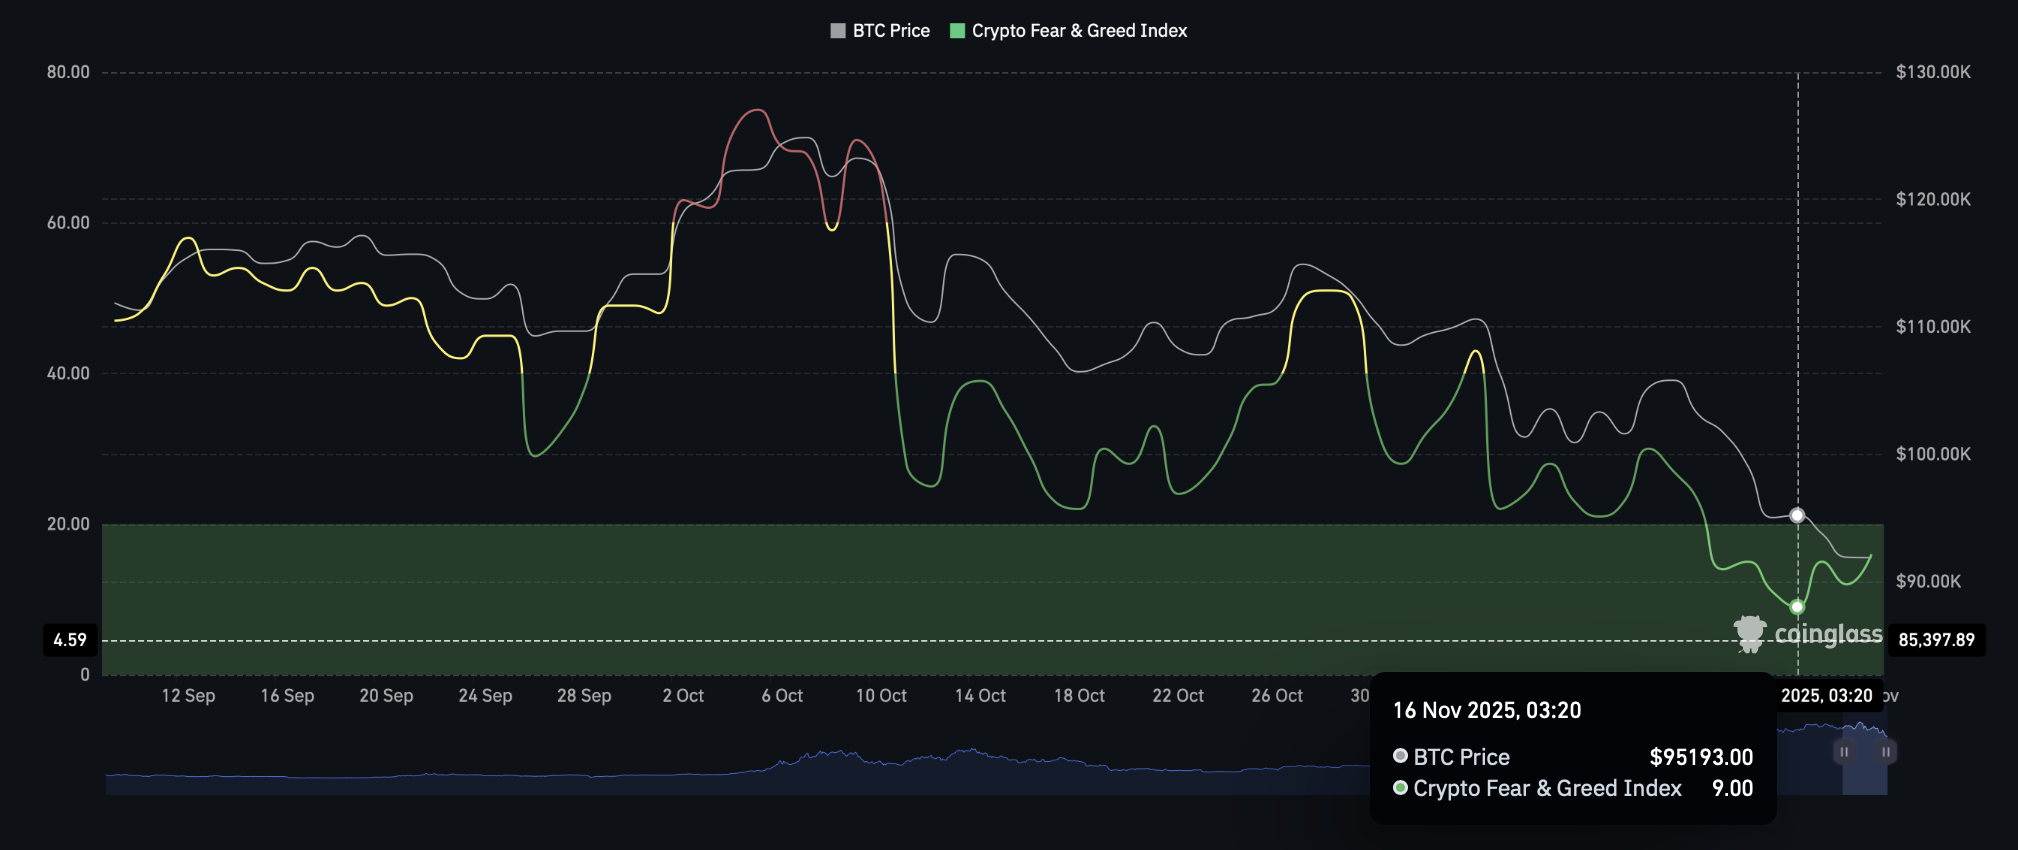
Task: Click the gray BTC Price legend square
Action: click(x=838, y=31)
